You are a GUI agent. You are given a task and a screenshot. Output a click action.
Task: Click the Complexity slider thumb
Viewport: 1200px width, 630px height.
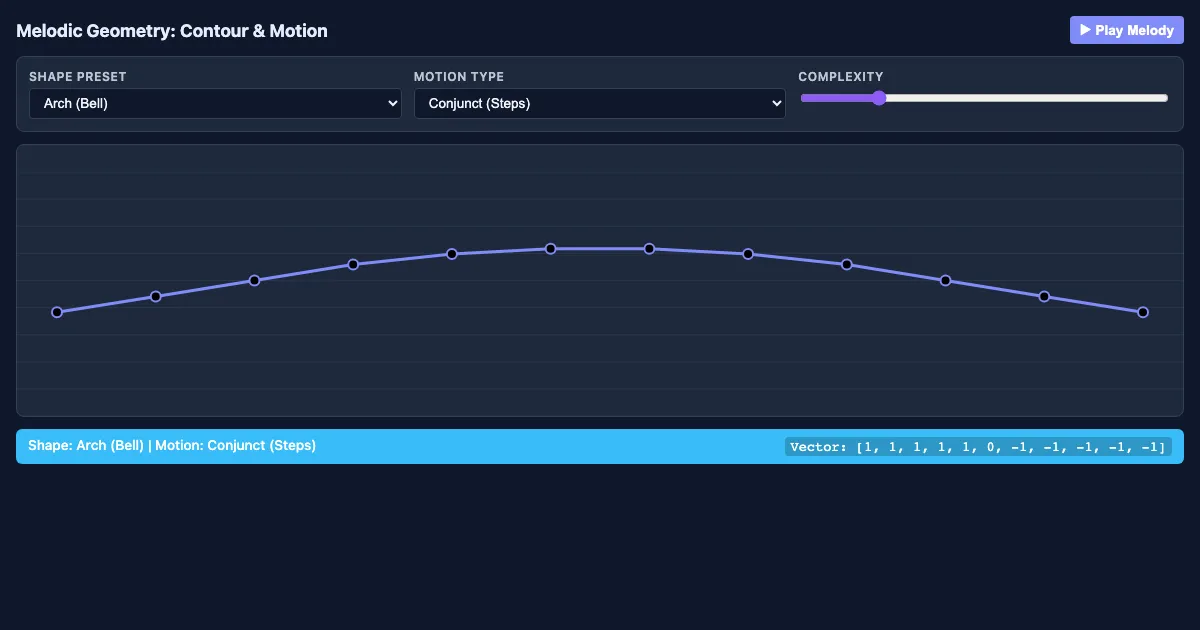pos(878,98)
